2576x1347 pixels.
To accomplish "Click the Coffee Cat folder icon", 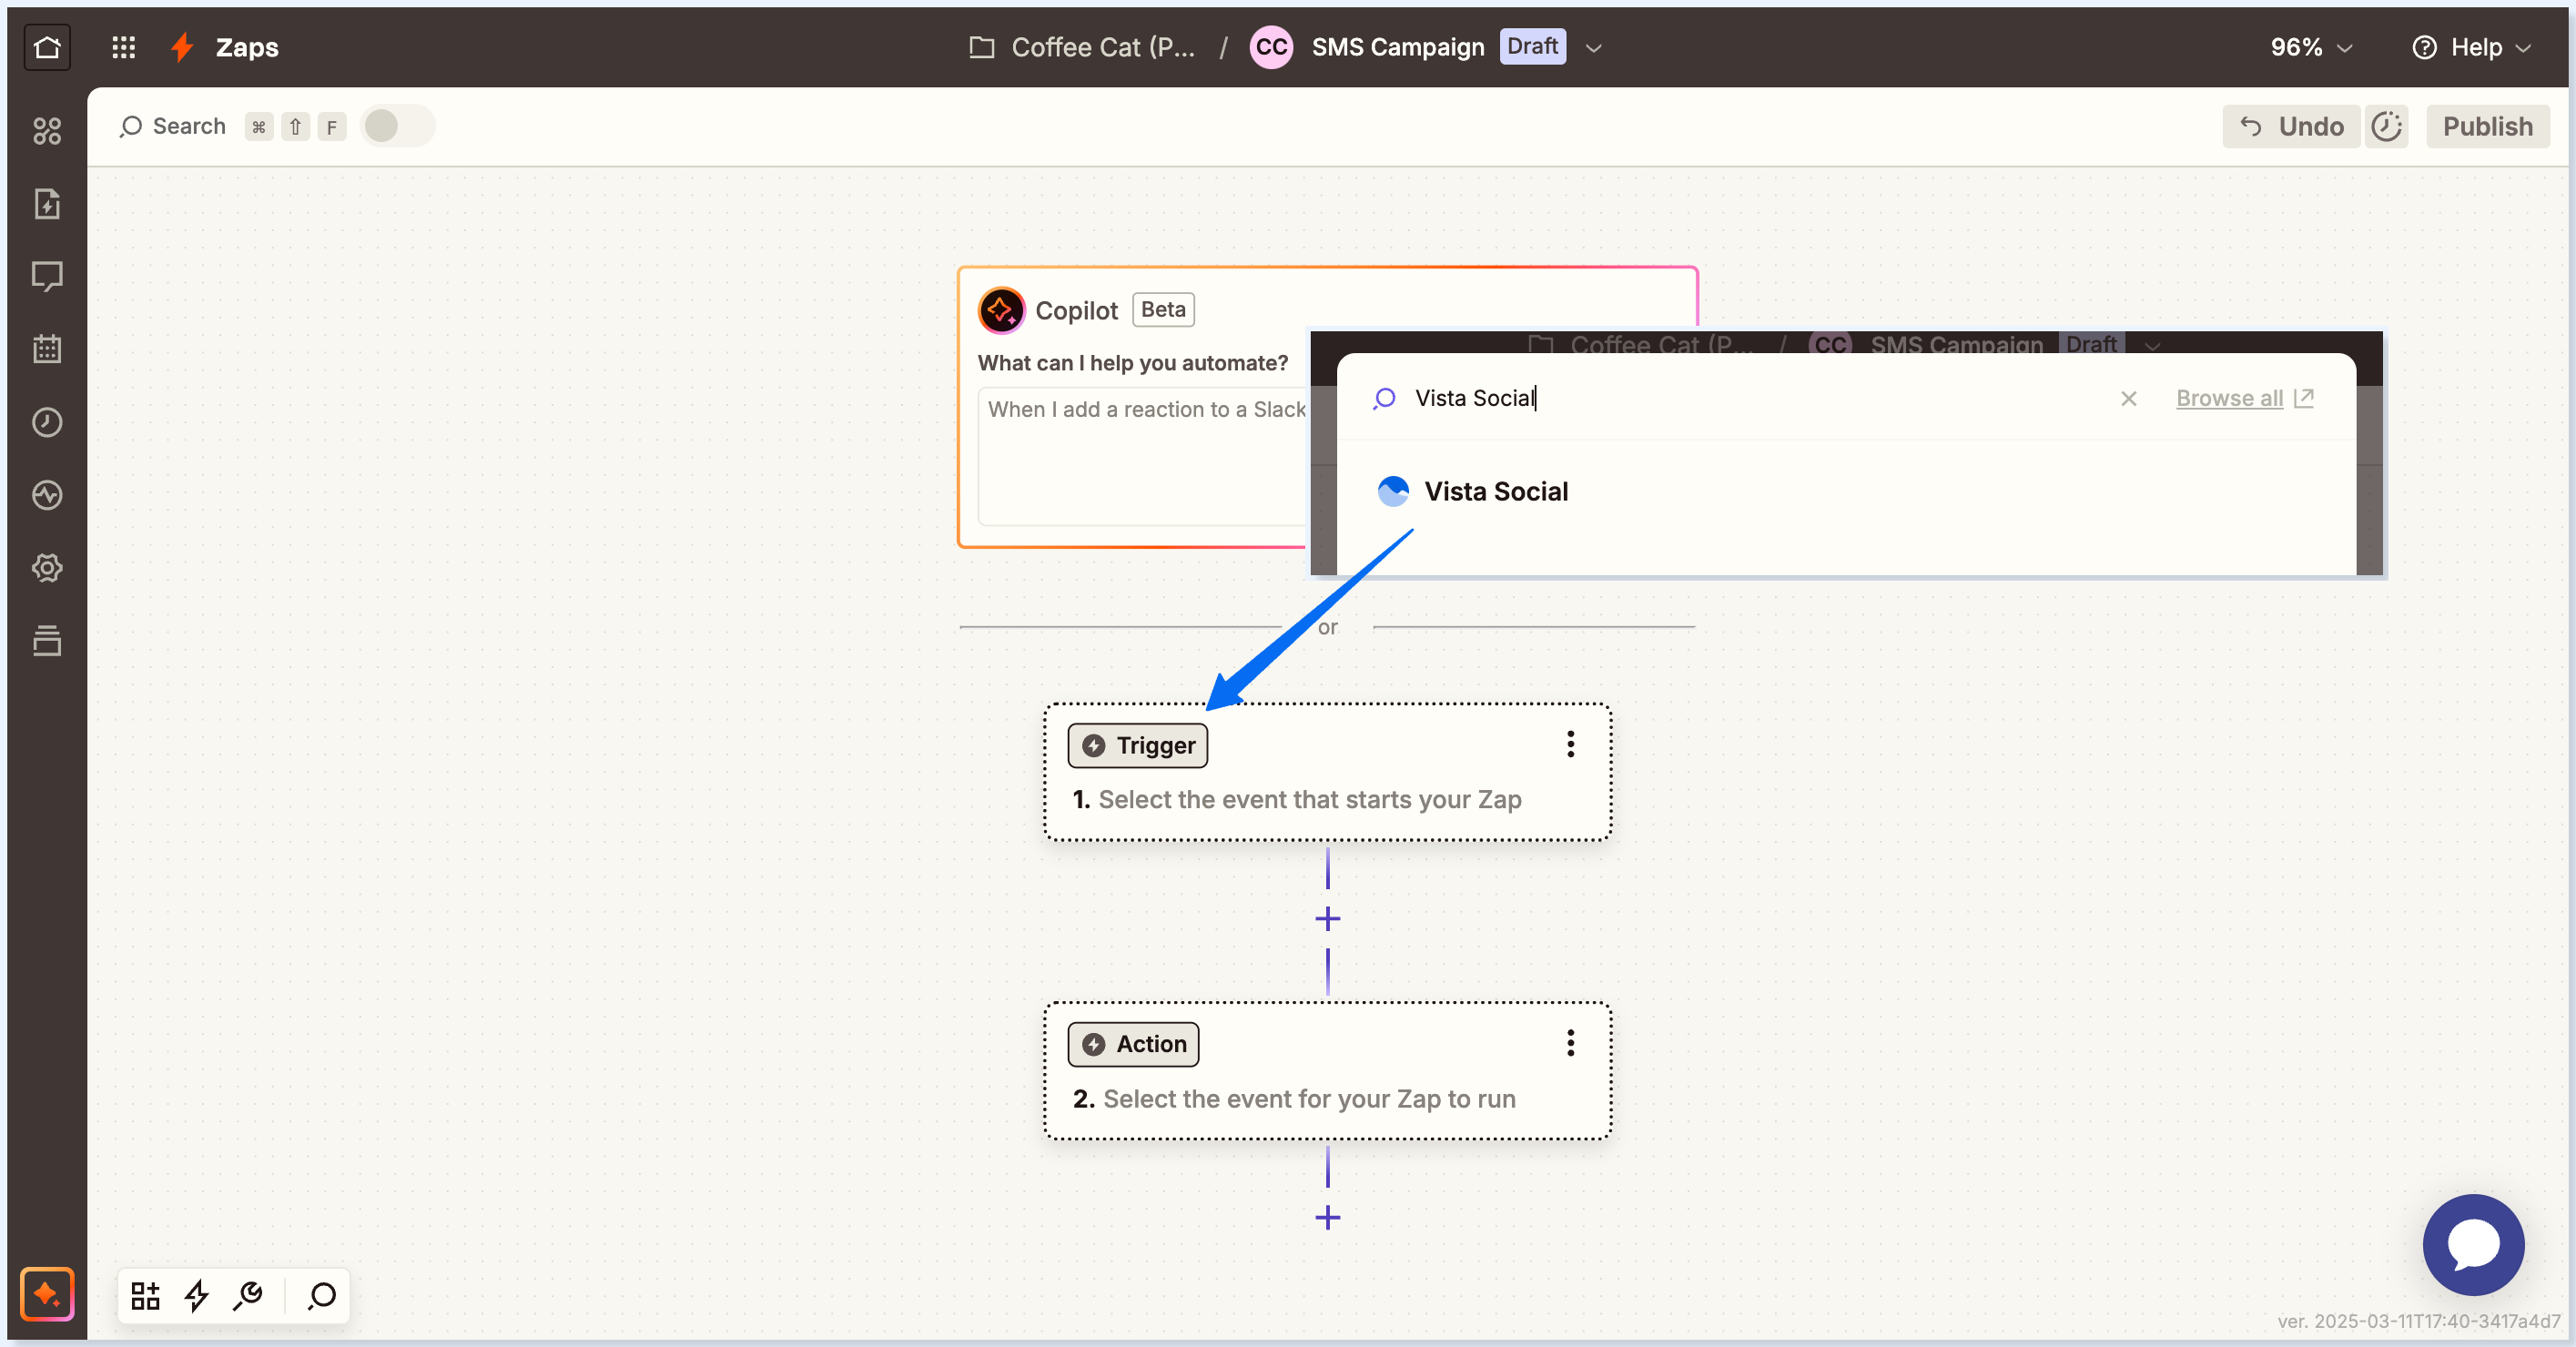I will click(x=982, y=47).
